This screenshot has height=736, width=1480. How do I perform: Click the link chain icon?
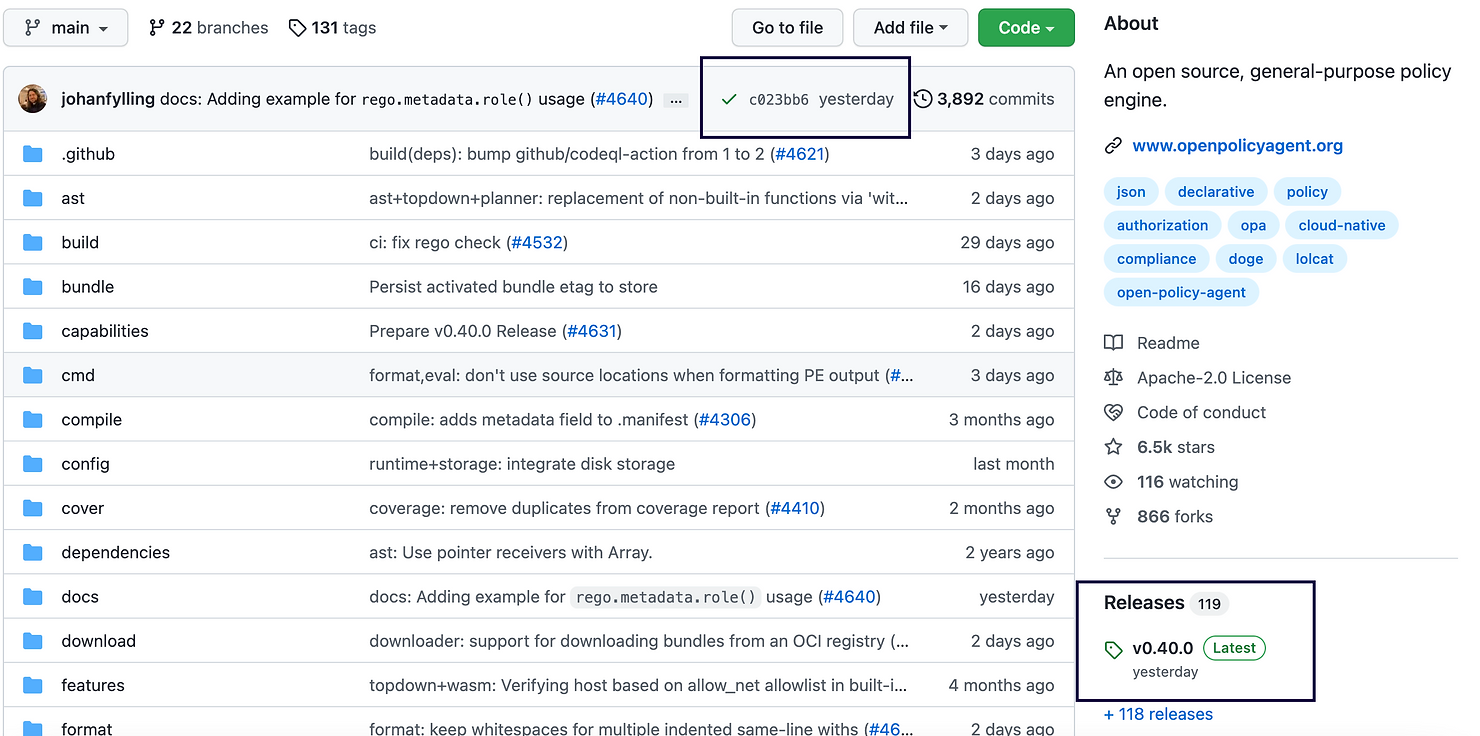point(1113,146)
